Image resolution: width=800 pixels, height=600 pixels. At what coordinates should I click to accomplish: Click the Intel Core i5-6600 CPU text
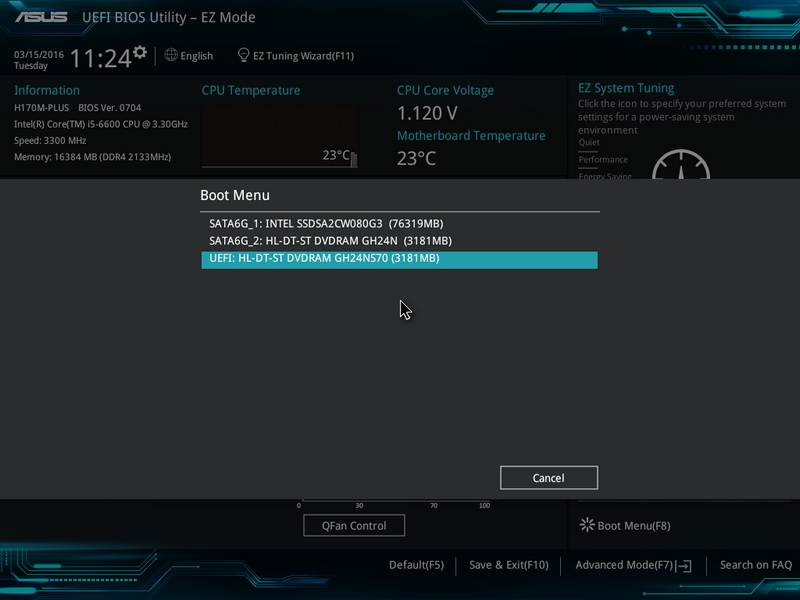pos(101,124)
